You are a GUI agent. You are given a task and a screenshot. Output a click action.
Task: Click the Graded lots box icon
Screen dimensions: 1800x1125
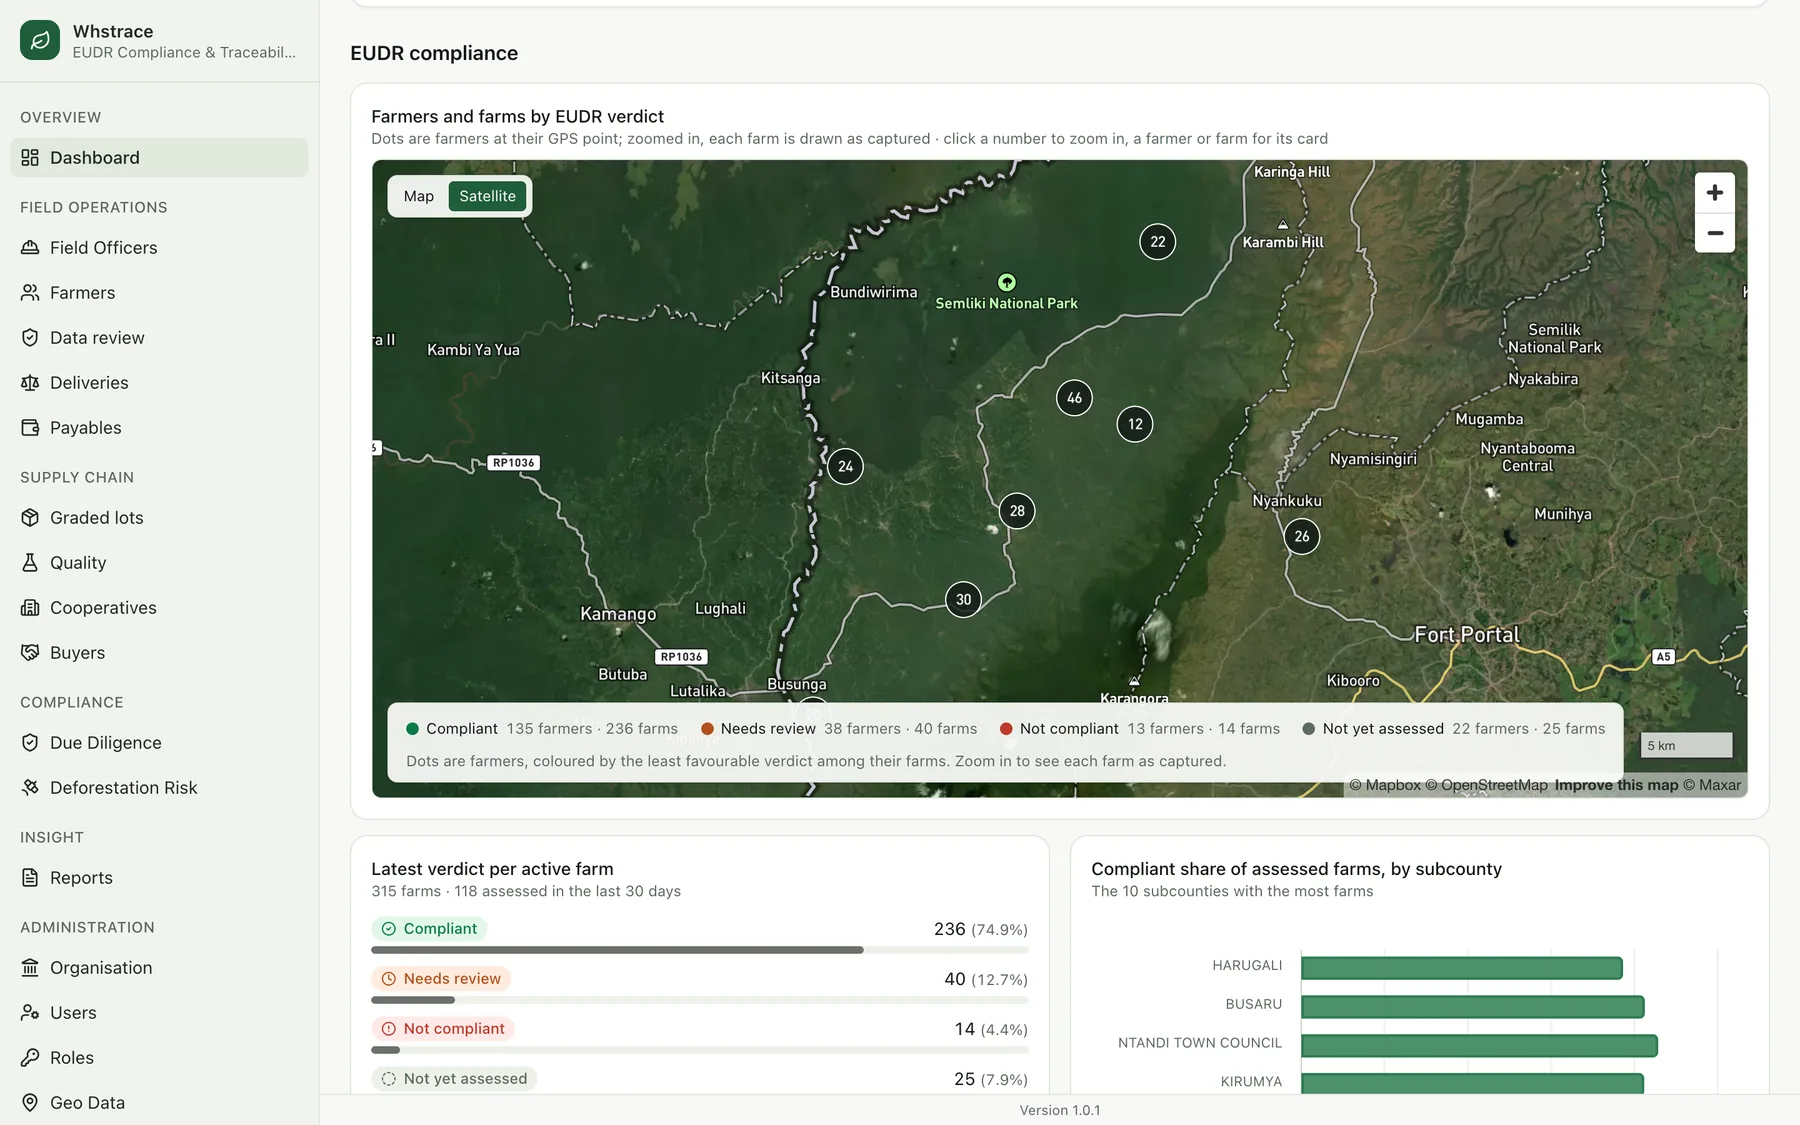(x=30, y=518)
